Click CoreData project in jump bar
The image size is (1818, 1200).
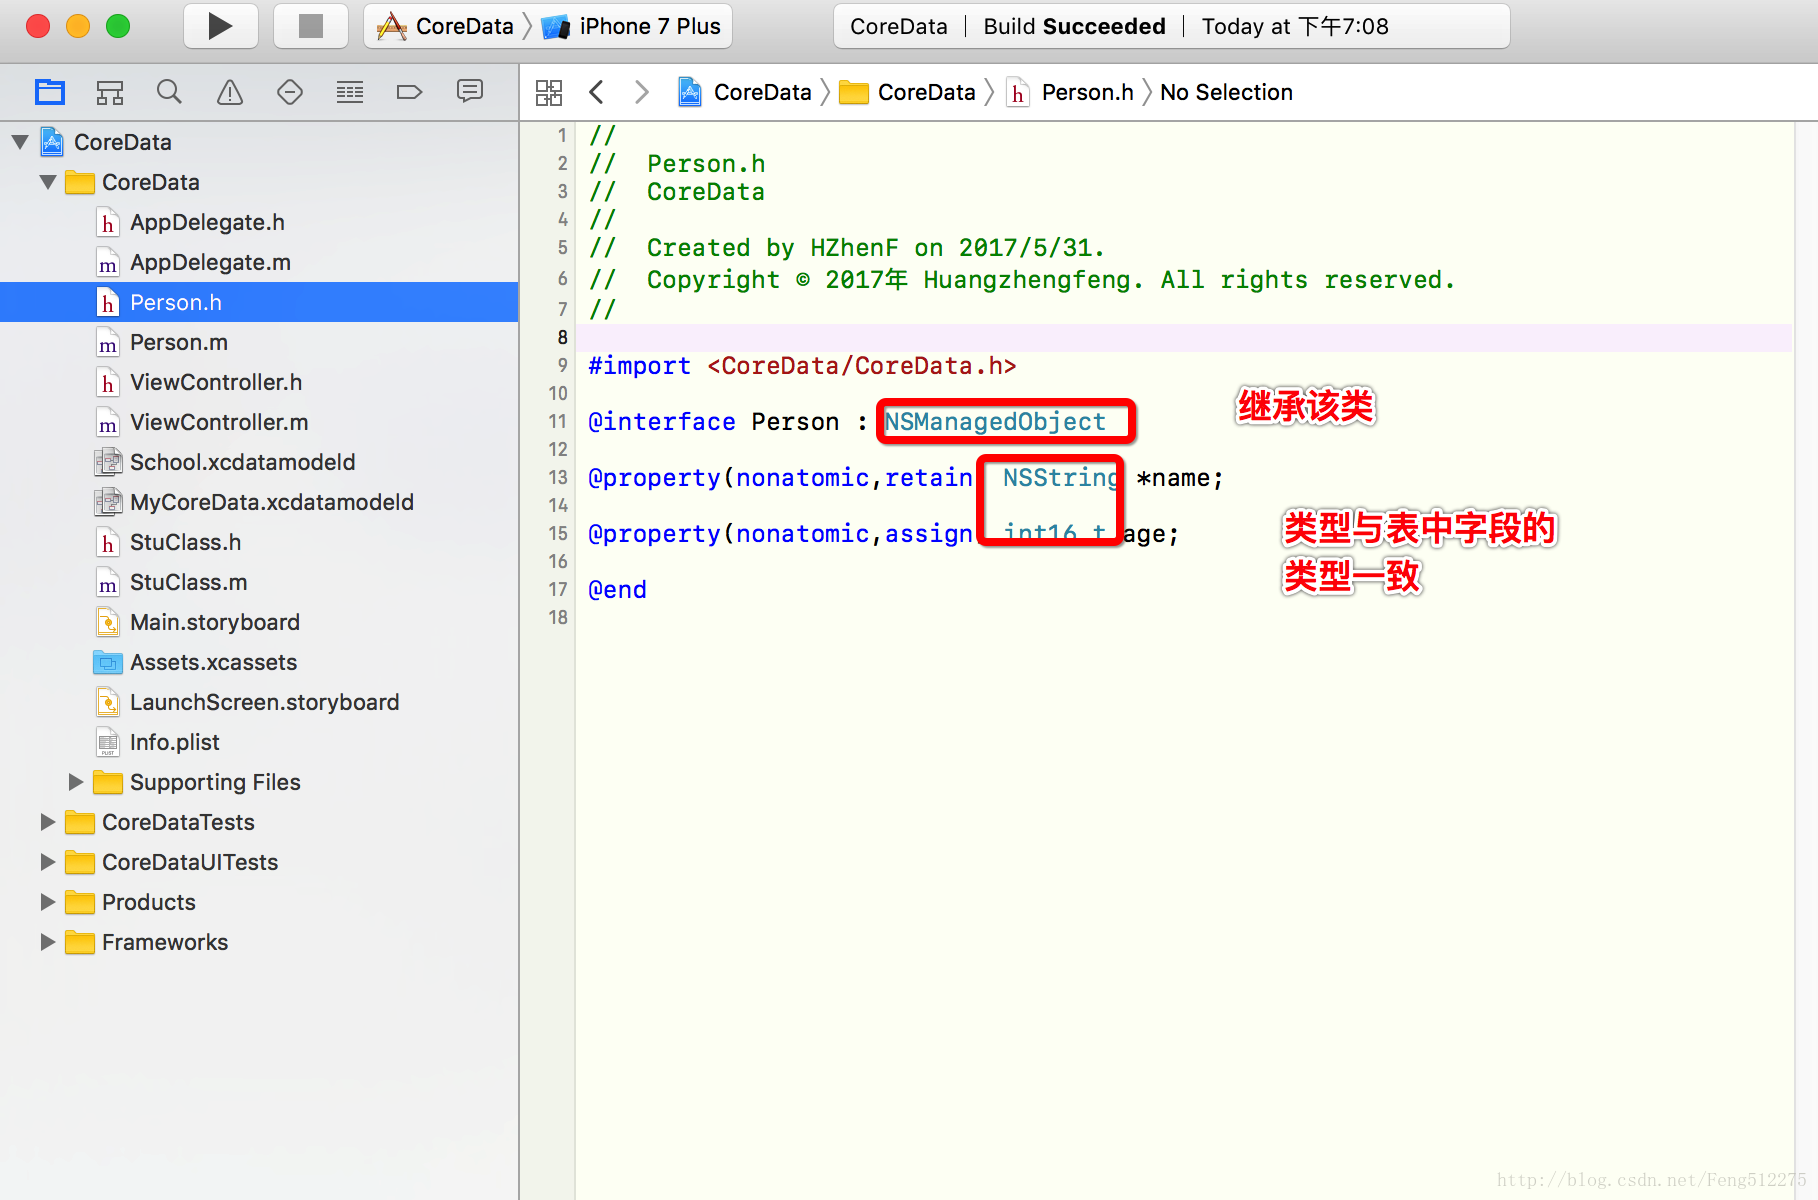point(745,92)
